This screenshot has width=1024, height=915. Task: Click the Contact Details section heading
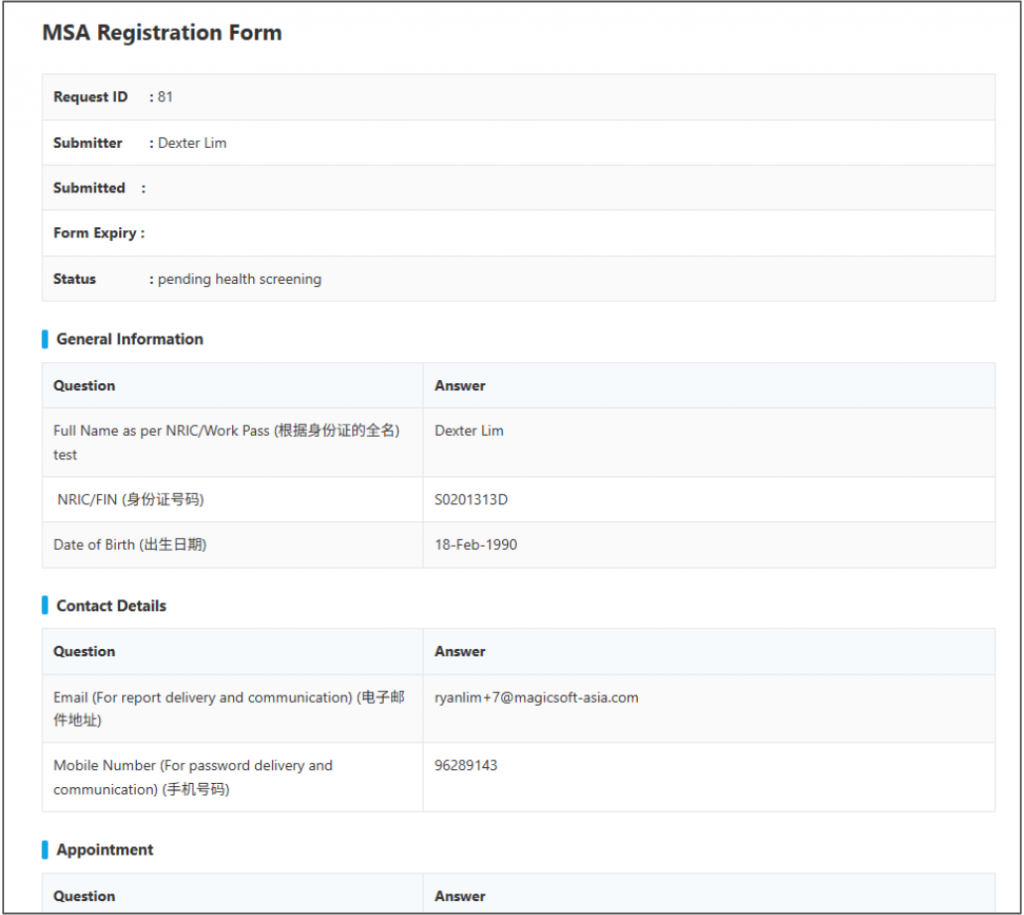click(x=111, y=606)
